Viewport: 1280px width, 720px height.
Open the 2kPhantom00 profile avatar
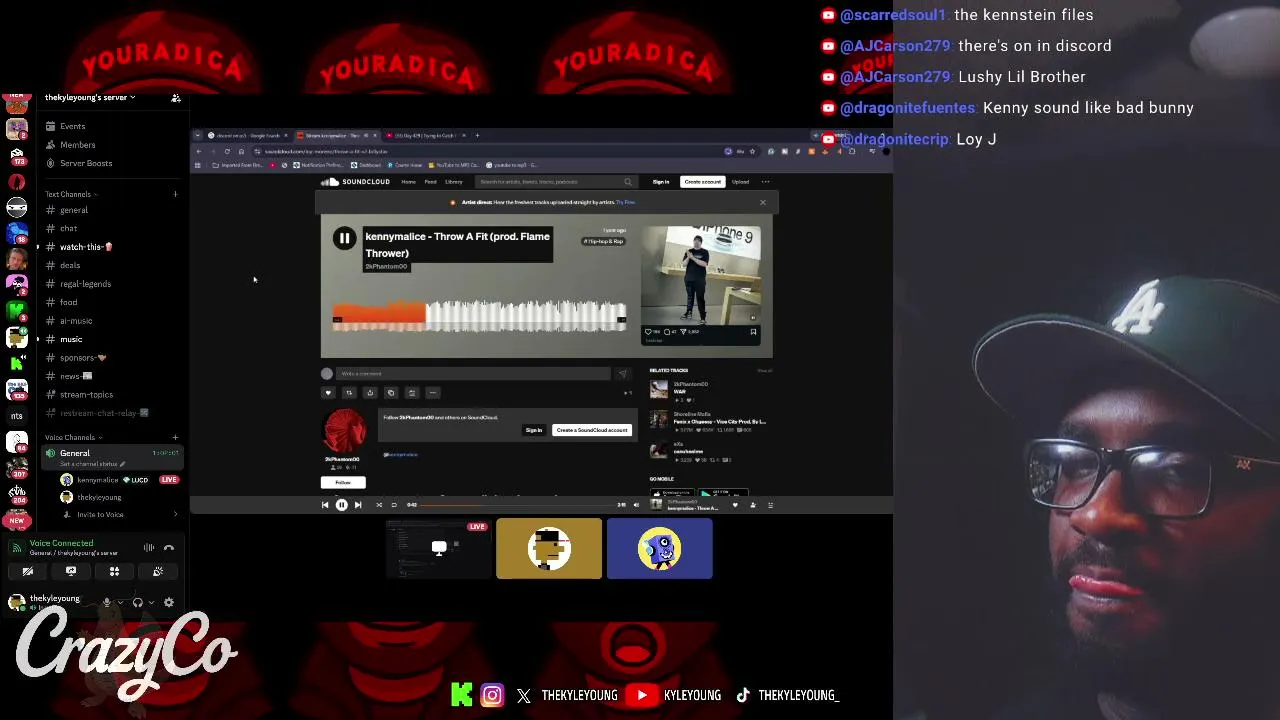pos(343,430)
